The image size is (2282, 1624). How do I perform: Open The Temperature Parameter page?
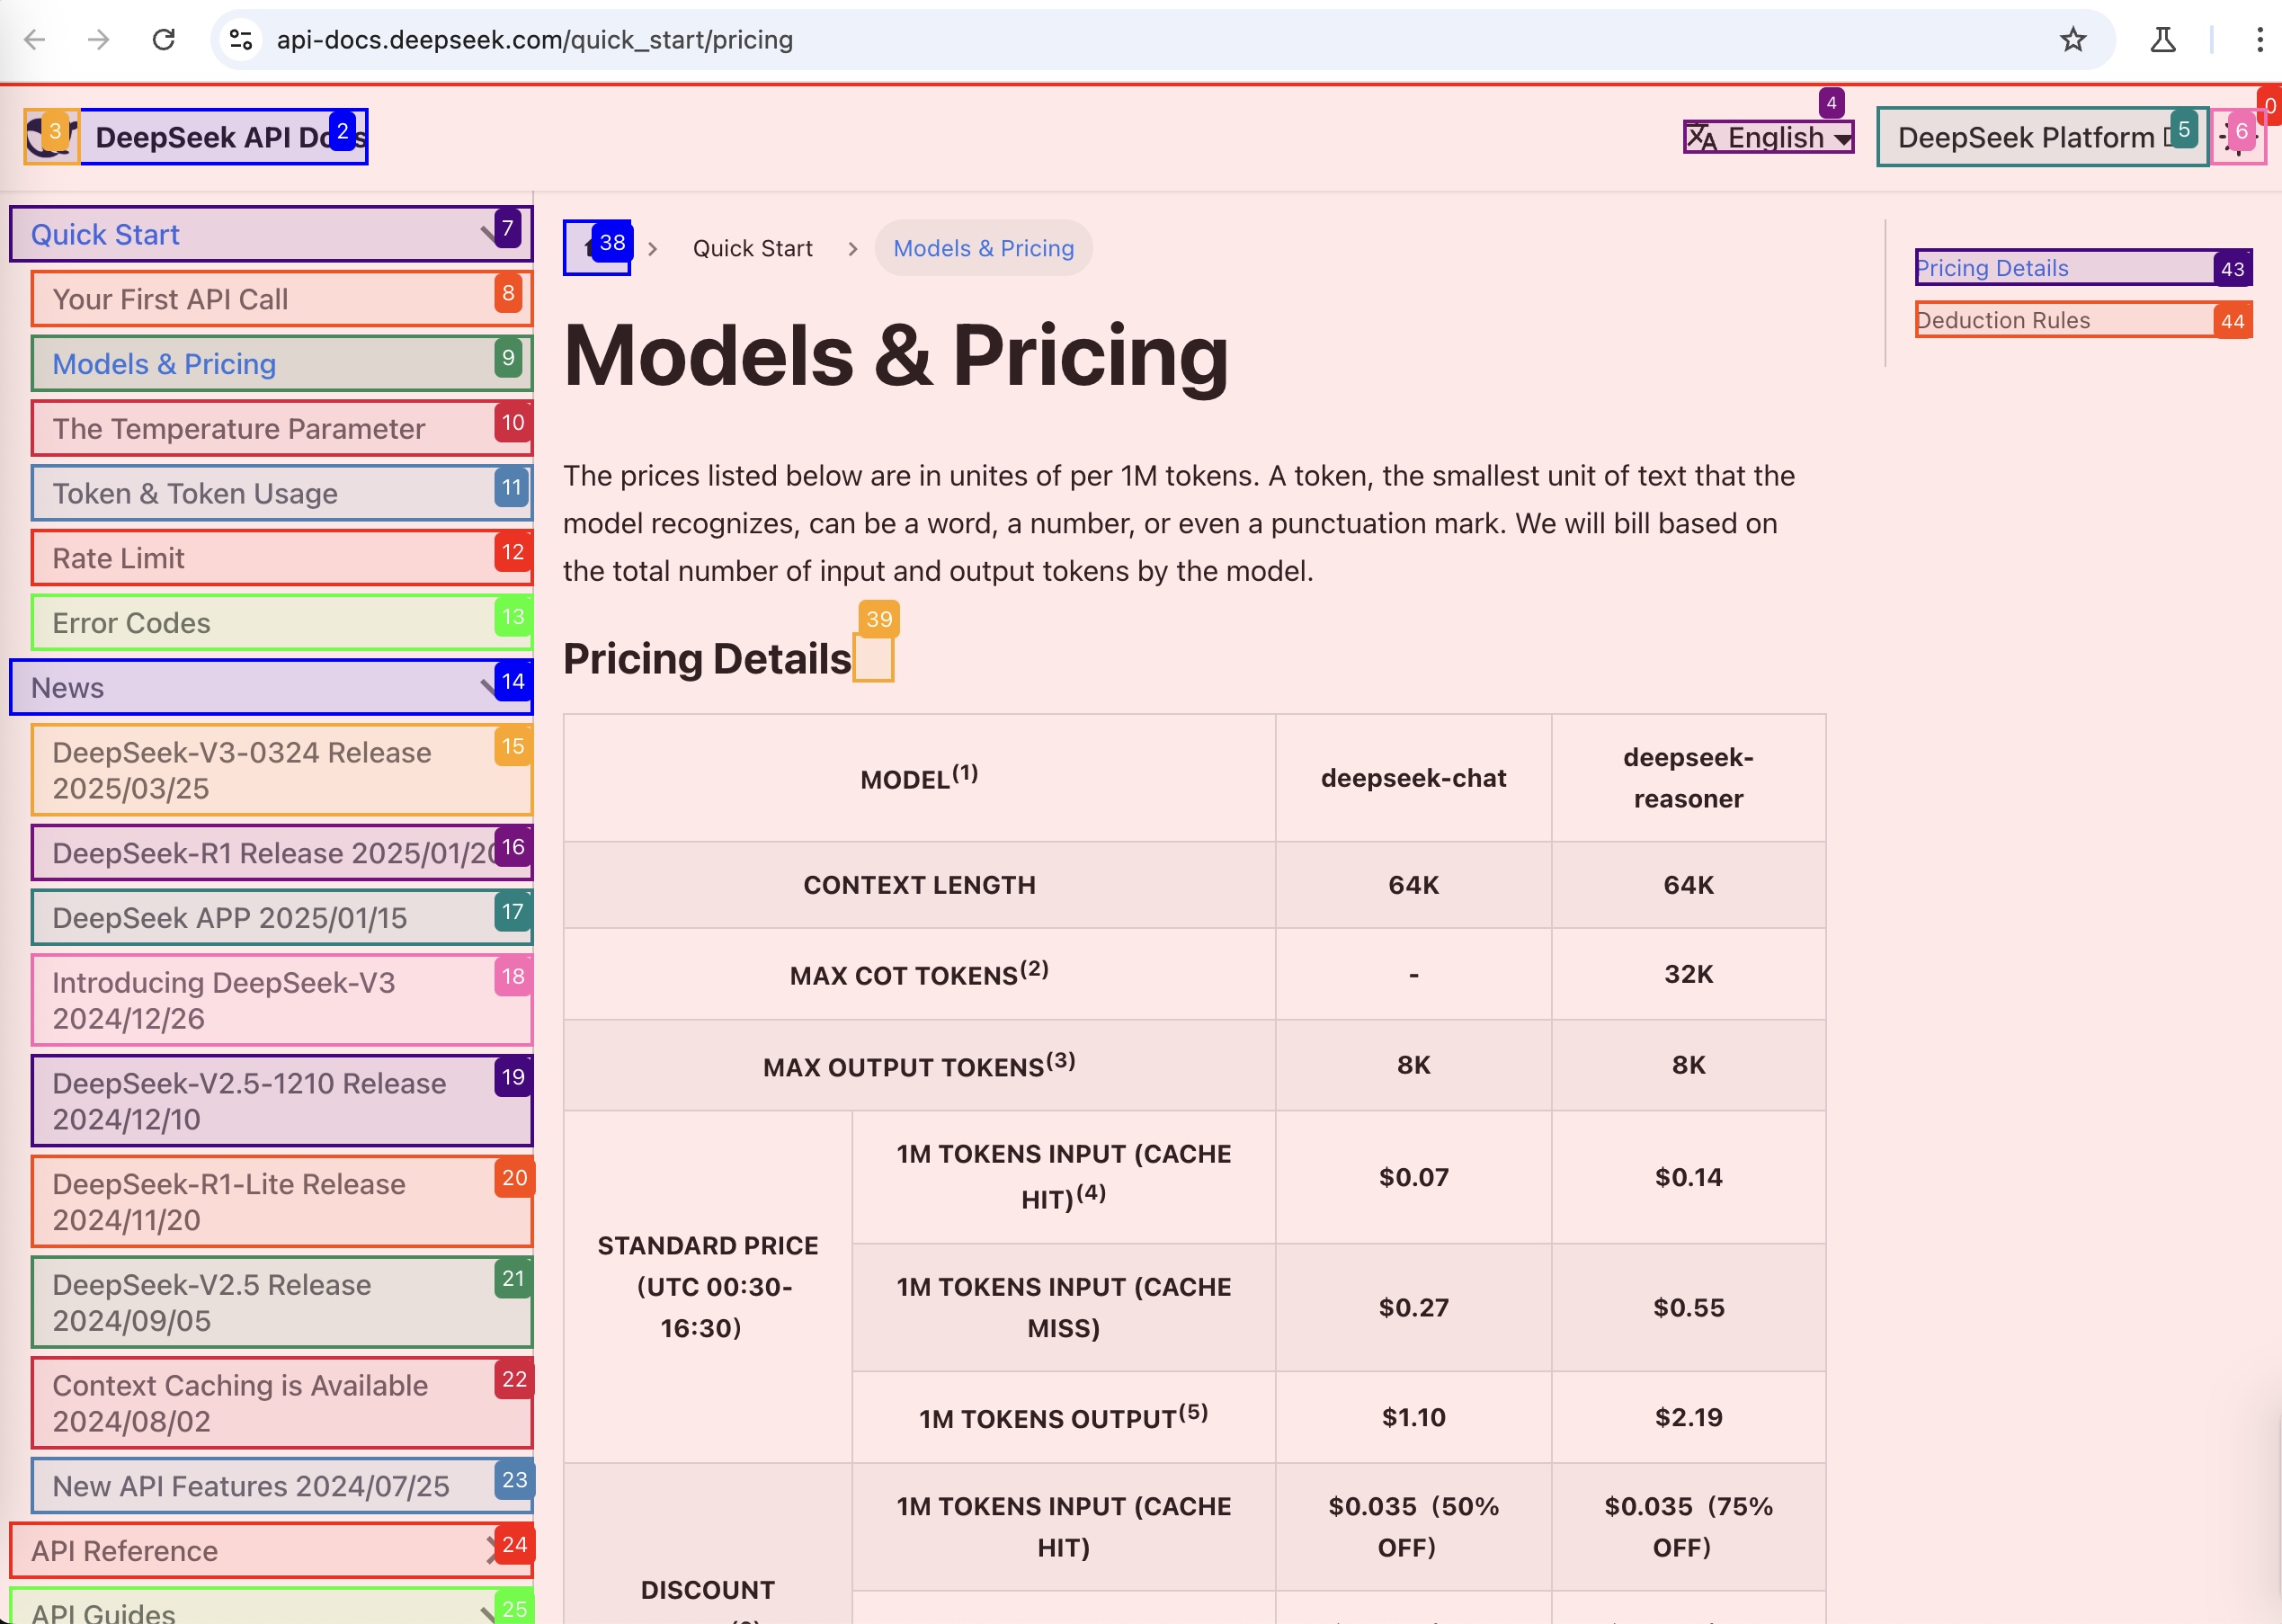point(238,428)
